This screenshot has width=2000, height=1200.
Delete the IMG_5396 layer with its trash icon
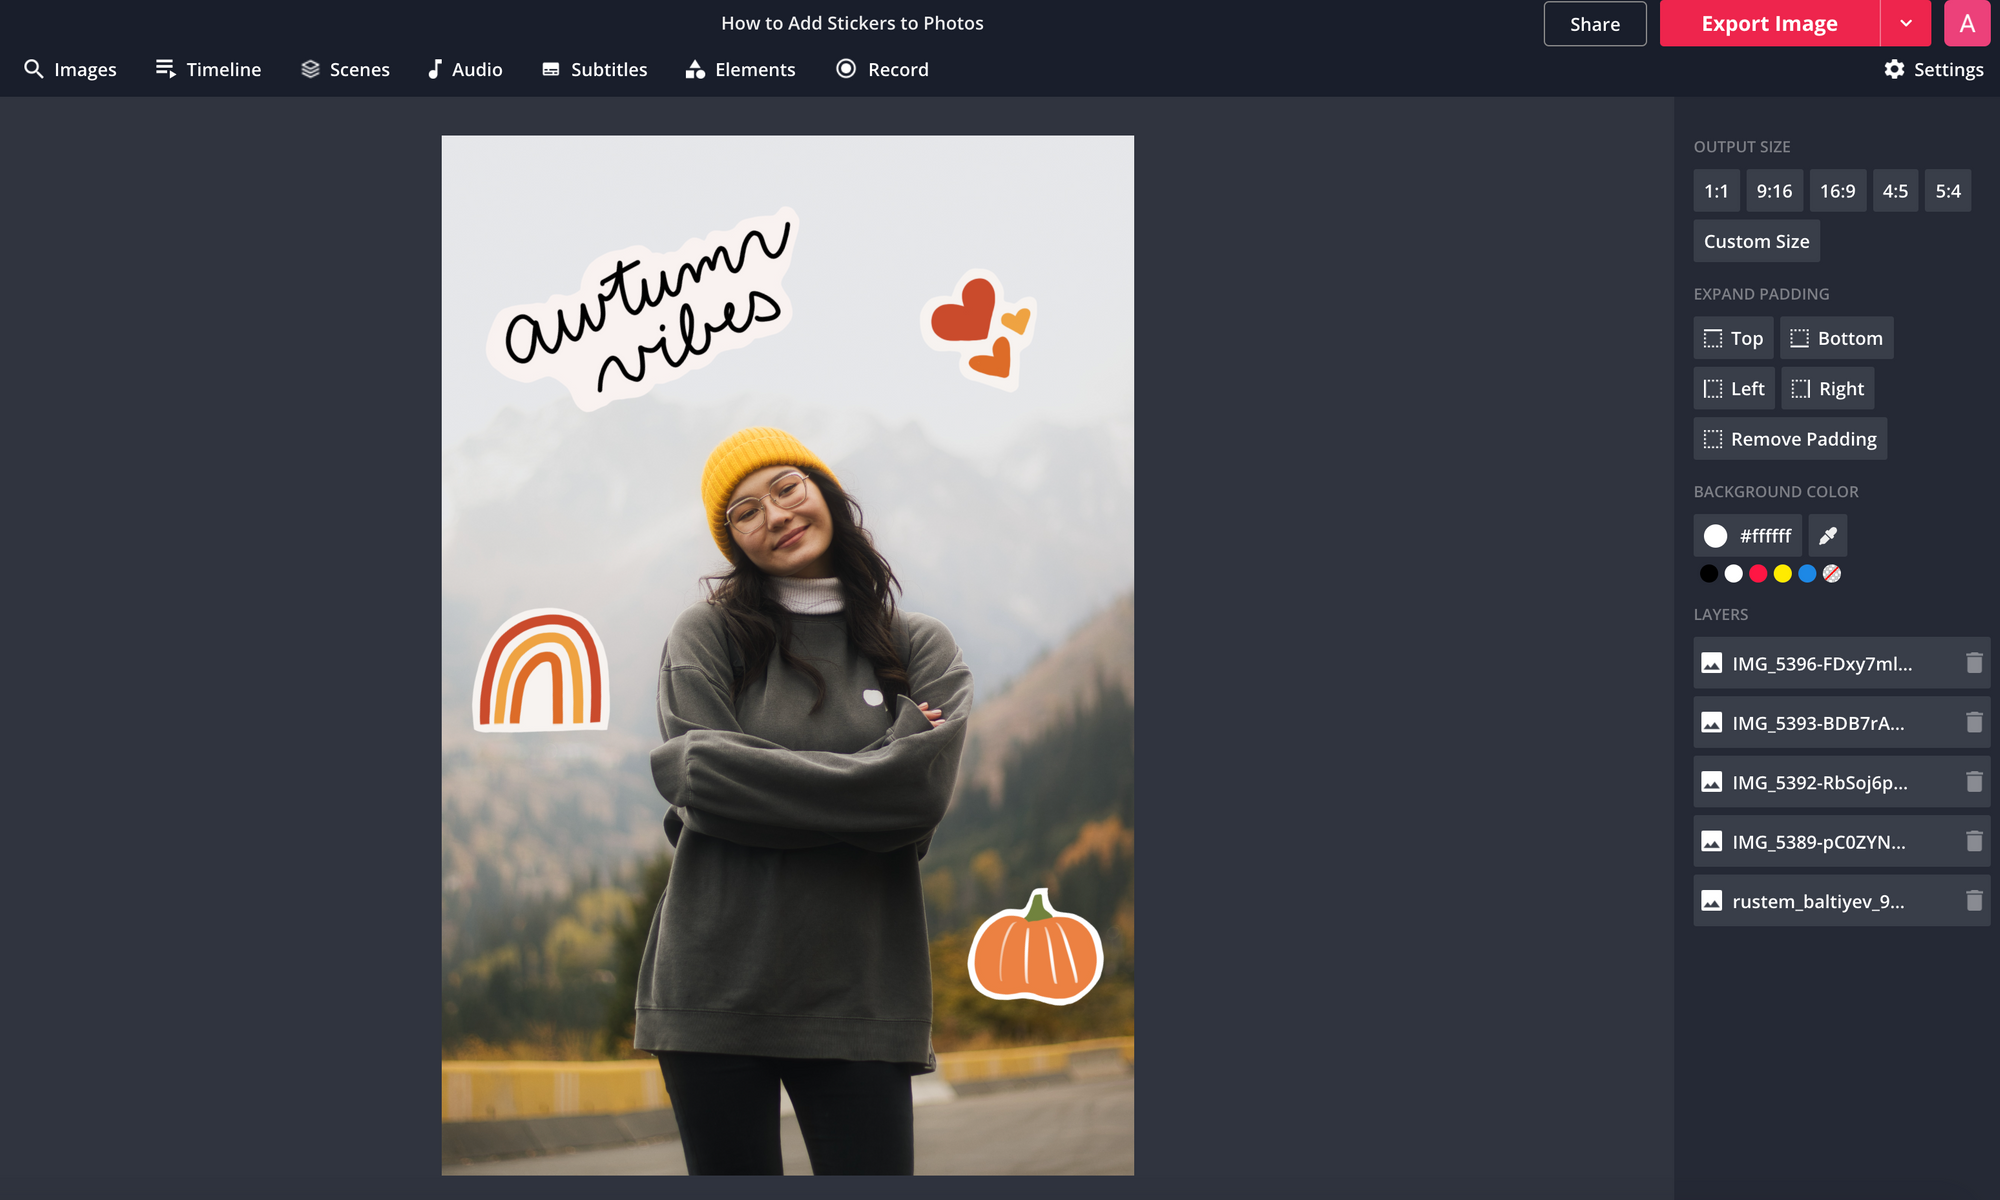click(x=1973, y=663)
